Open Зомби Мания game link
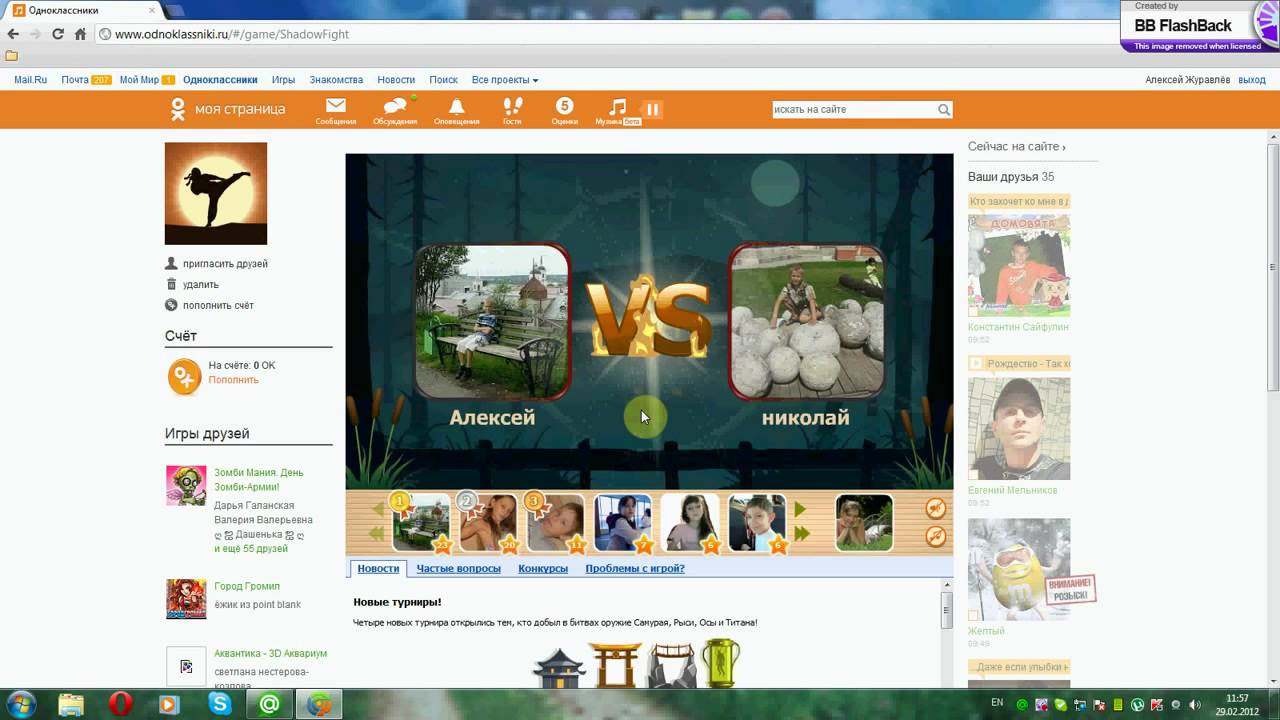Viewport: 1280px width, 720px height. [259, 479]
